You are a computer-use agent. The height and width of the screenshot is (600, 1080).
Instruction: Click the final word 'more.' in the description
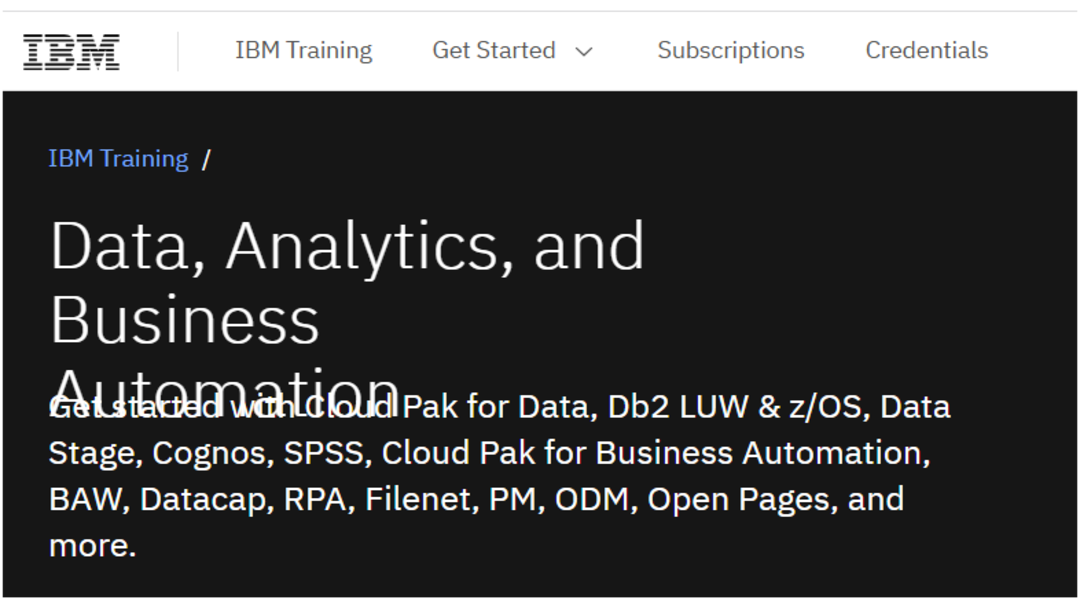[x=92, y=546]
